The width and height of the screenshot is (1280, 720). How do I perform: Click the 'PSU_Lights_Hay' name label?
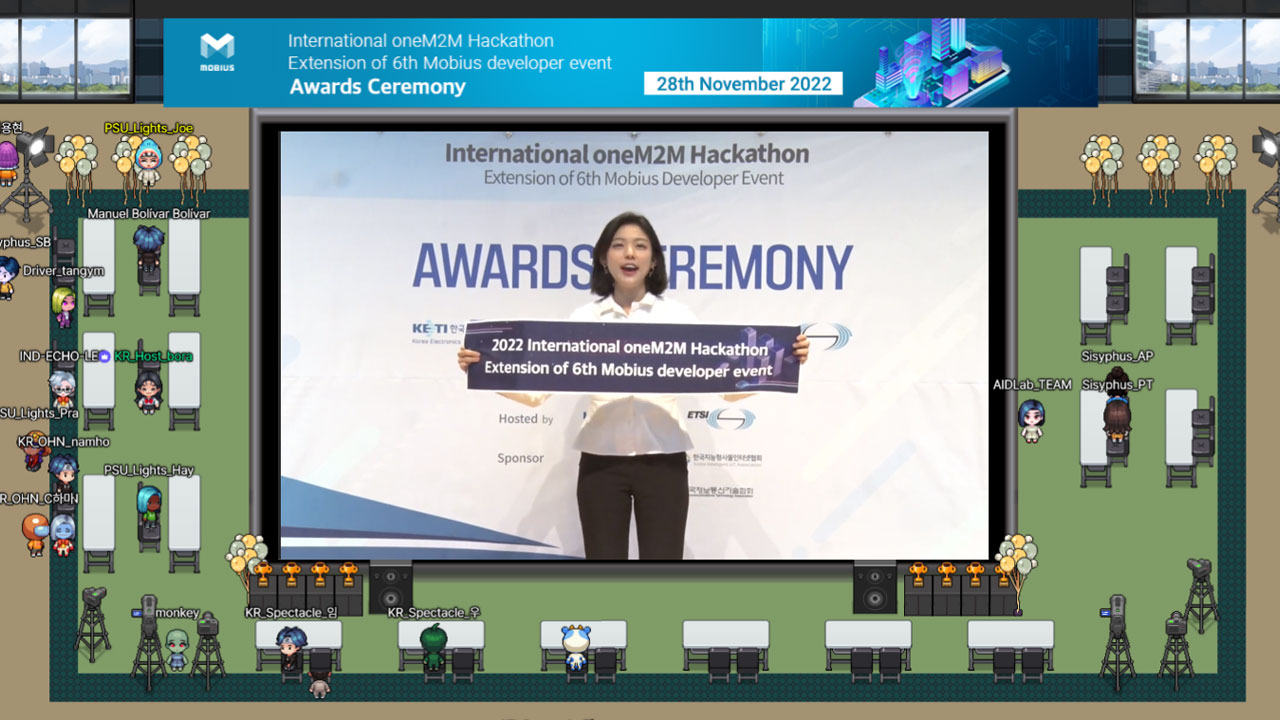pos(149,470)
